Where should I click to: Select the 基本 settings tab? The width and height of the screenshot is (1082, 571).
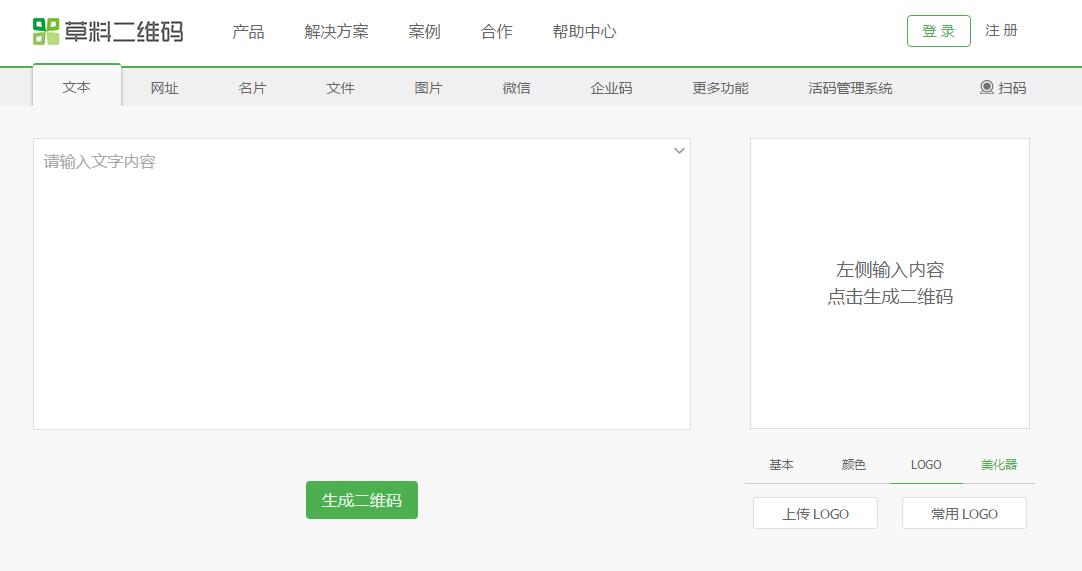coord(781,465)
